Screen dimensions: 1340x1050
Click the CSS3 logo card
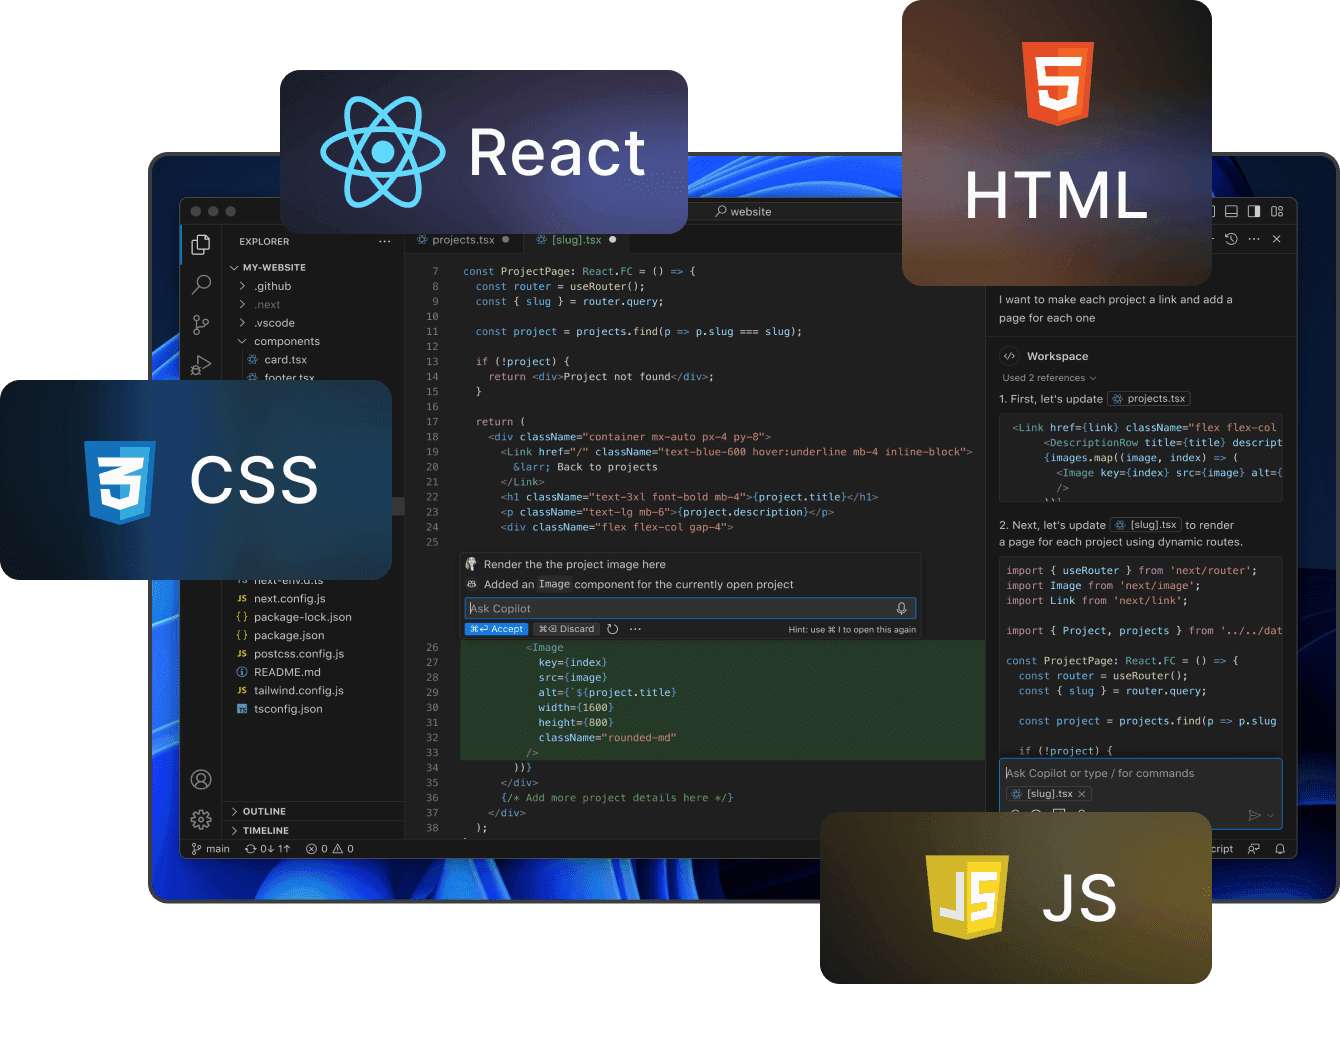tap(196, 480)
